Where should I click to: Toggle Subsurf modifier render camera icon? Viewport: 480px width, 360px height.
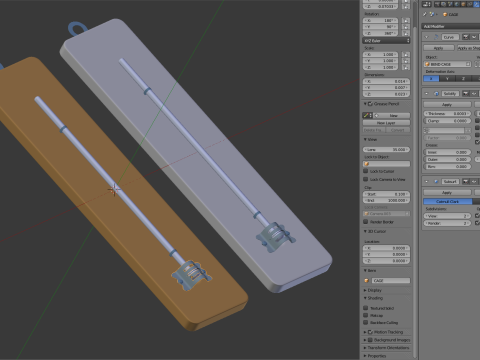tap(466, 182)
